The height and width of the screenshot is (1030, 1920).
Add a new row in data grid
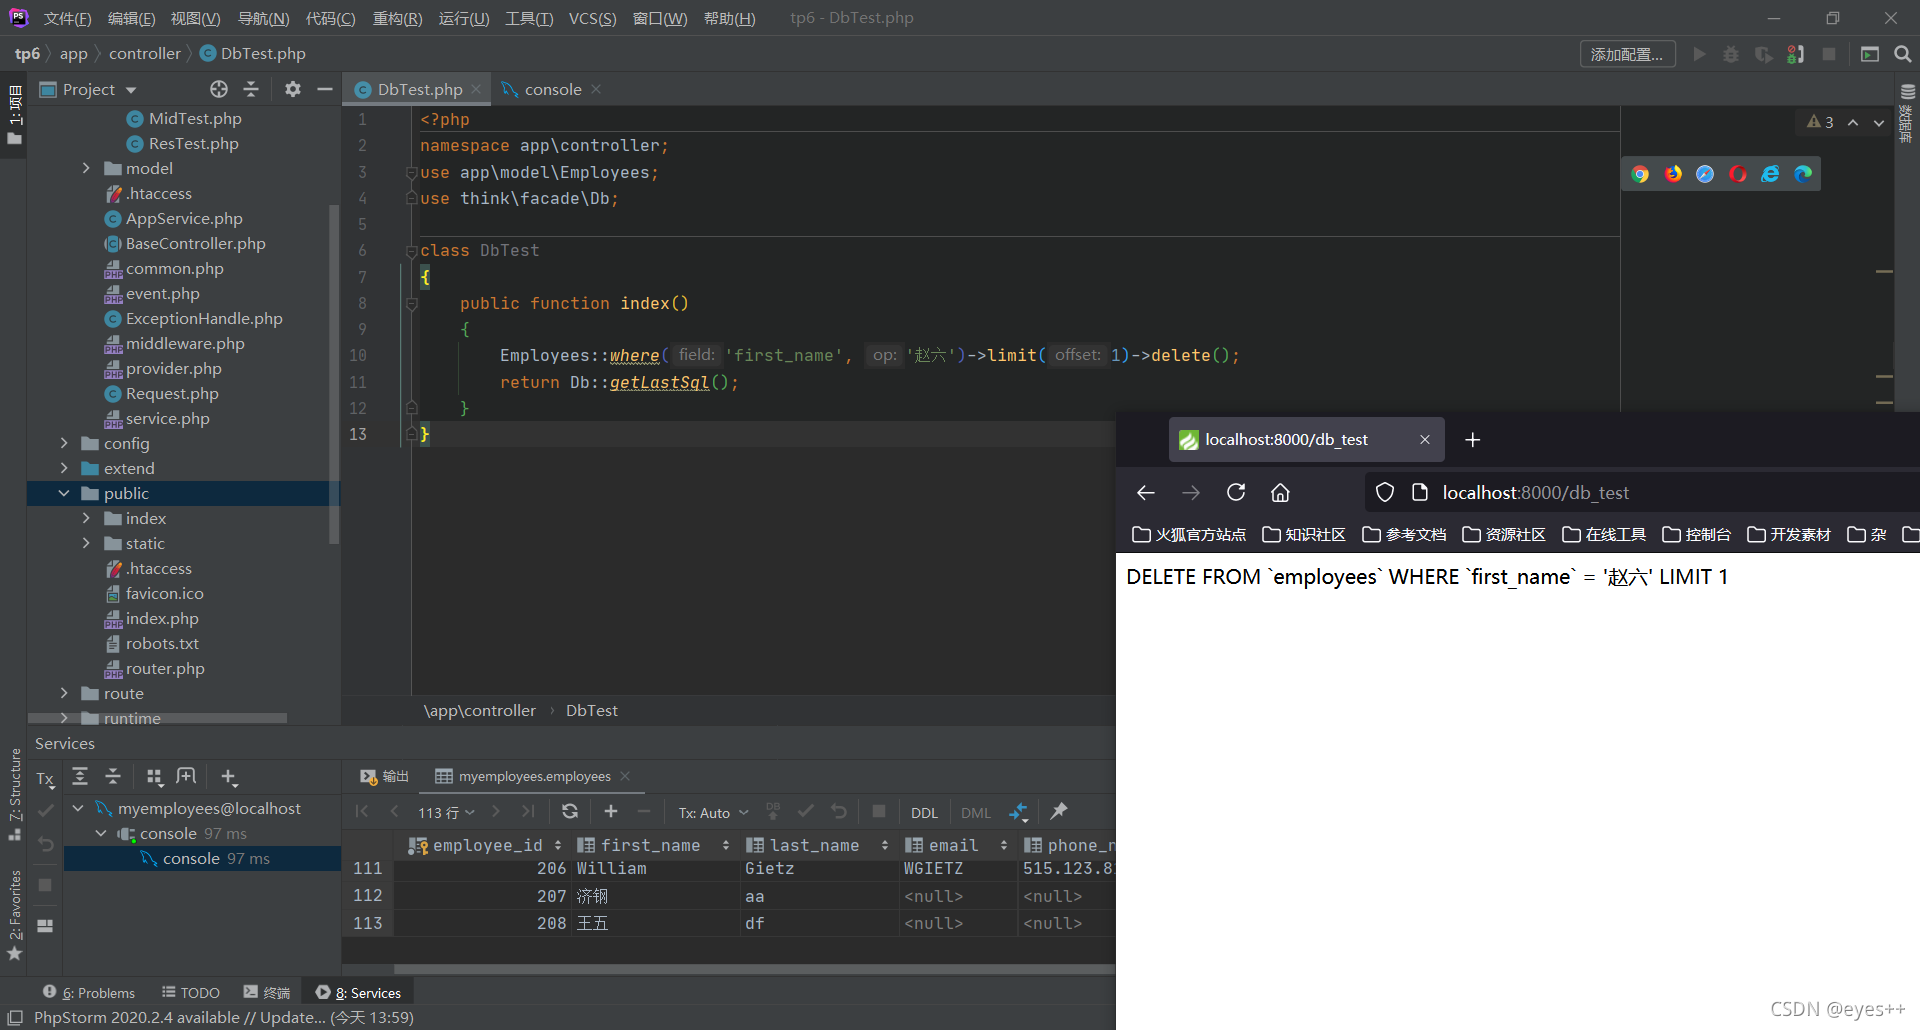611,811
